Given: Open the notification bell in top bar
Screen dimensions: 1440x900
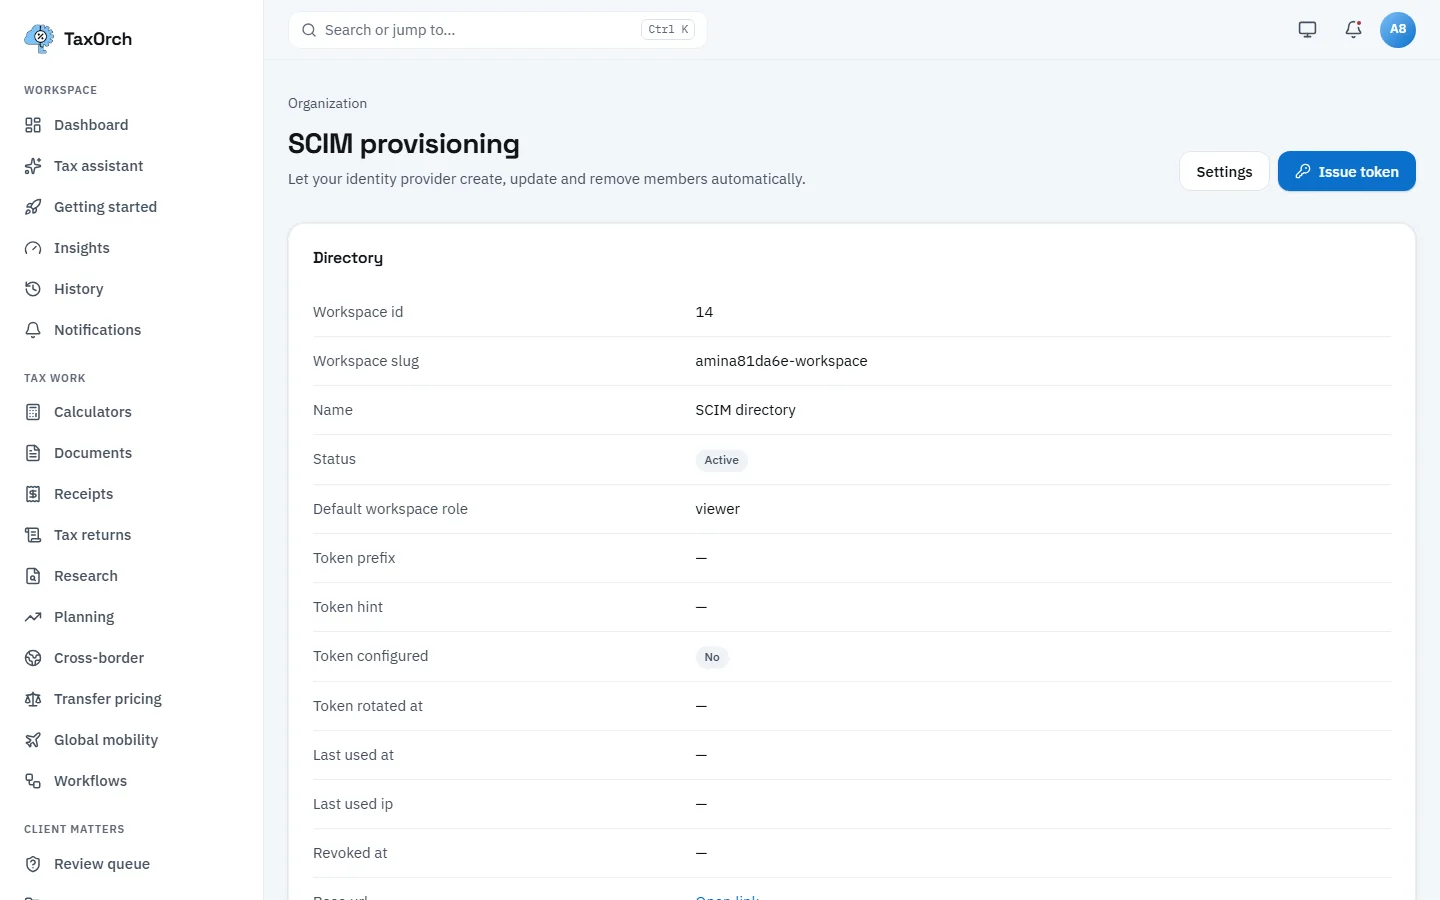Looking at the screenshot, I should point(1353,30).
